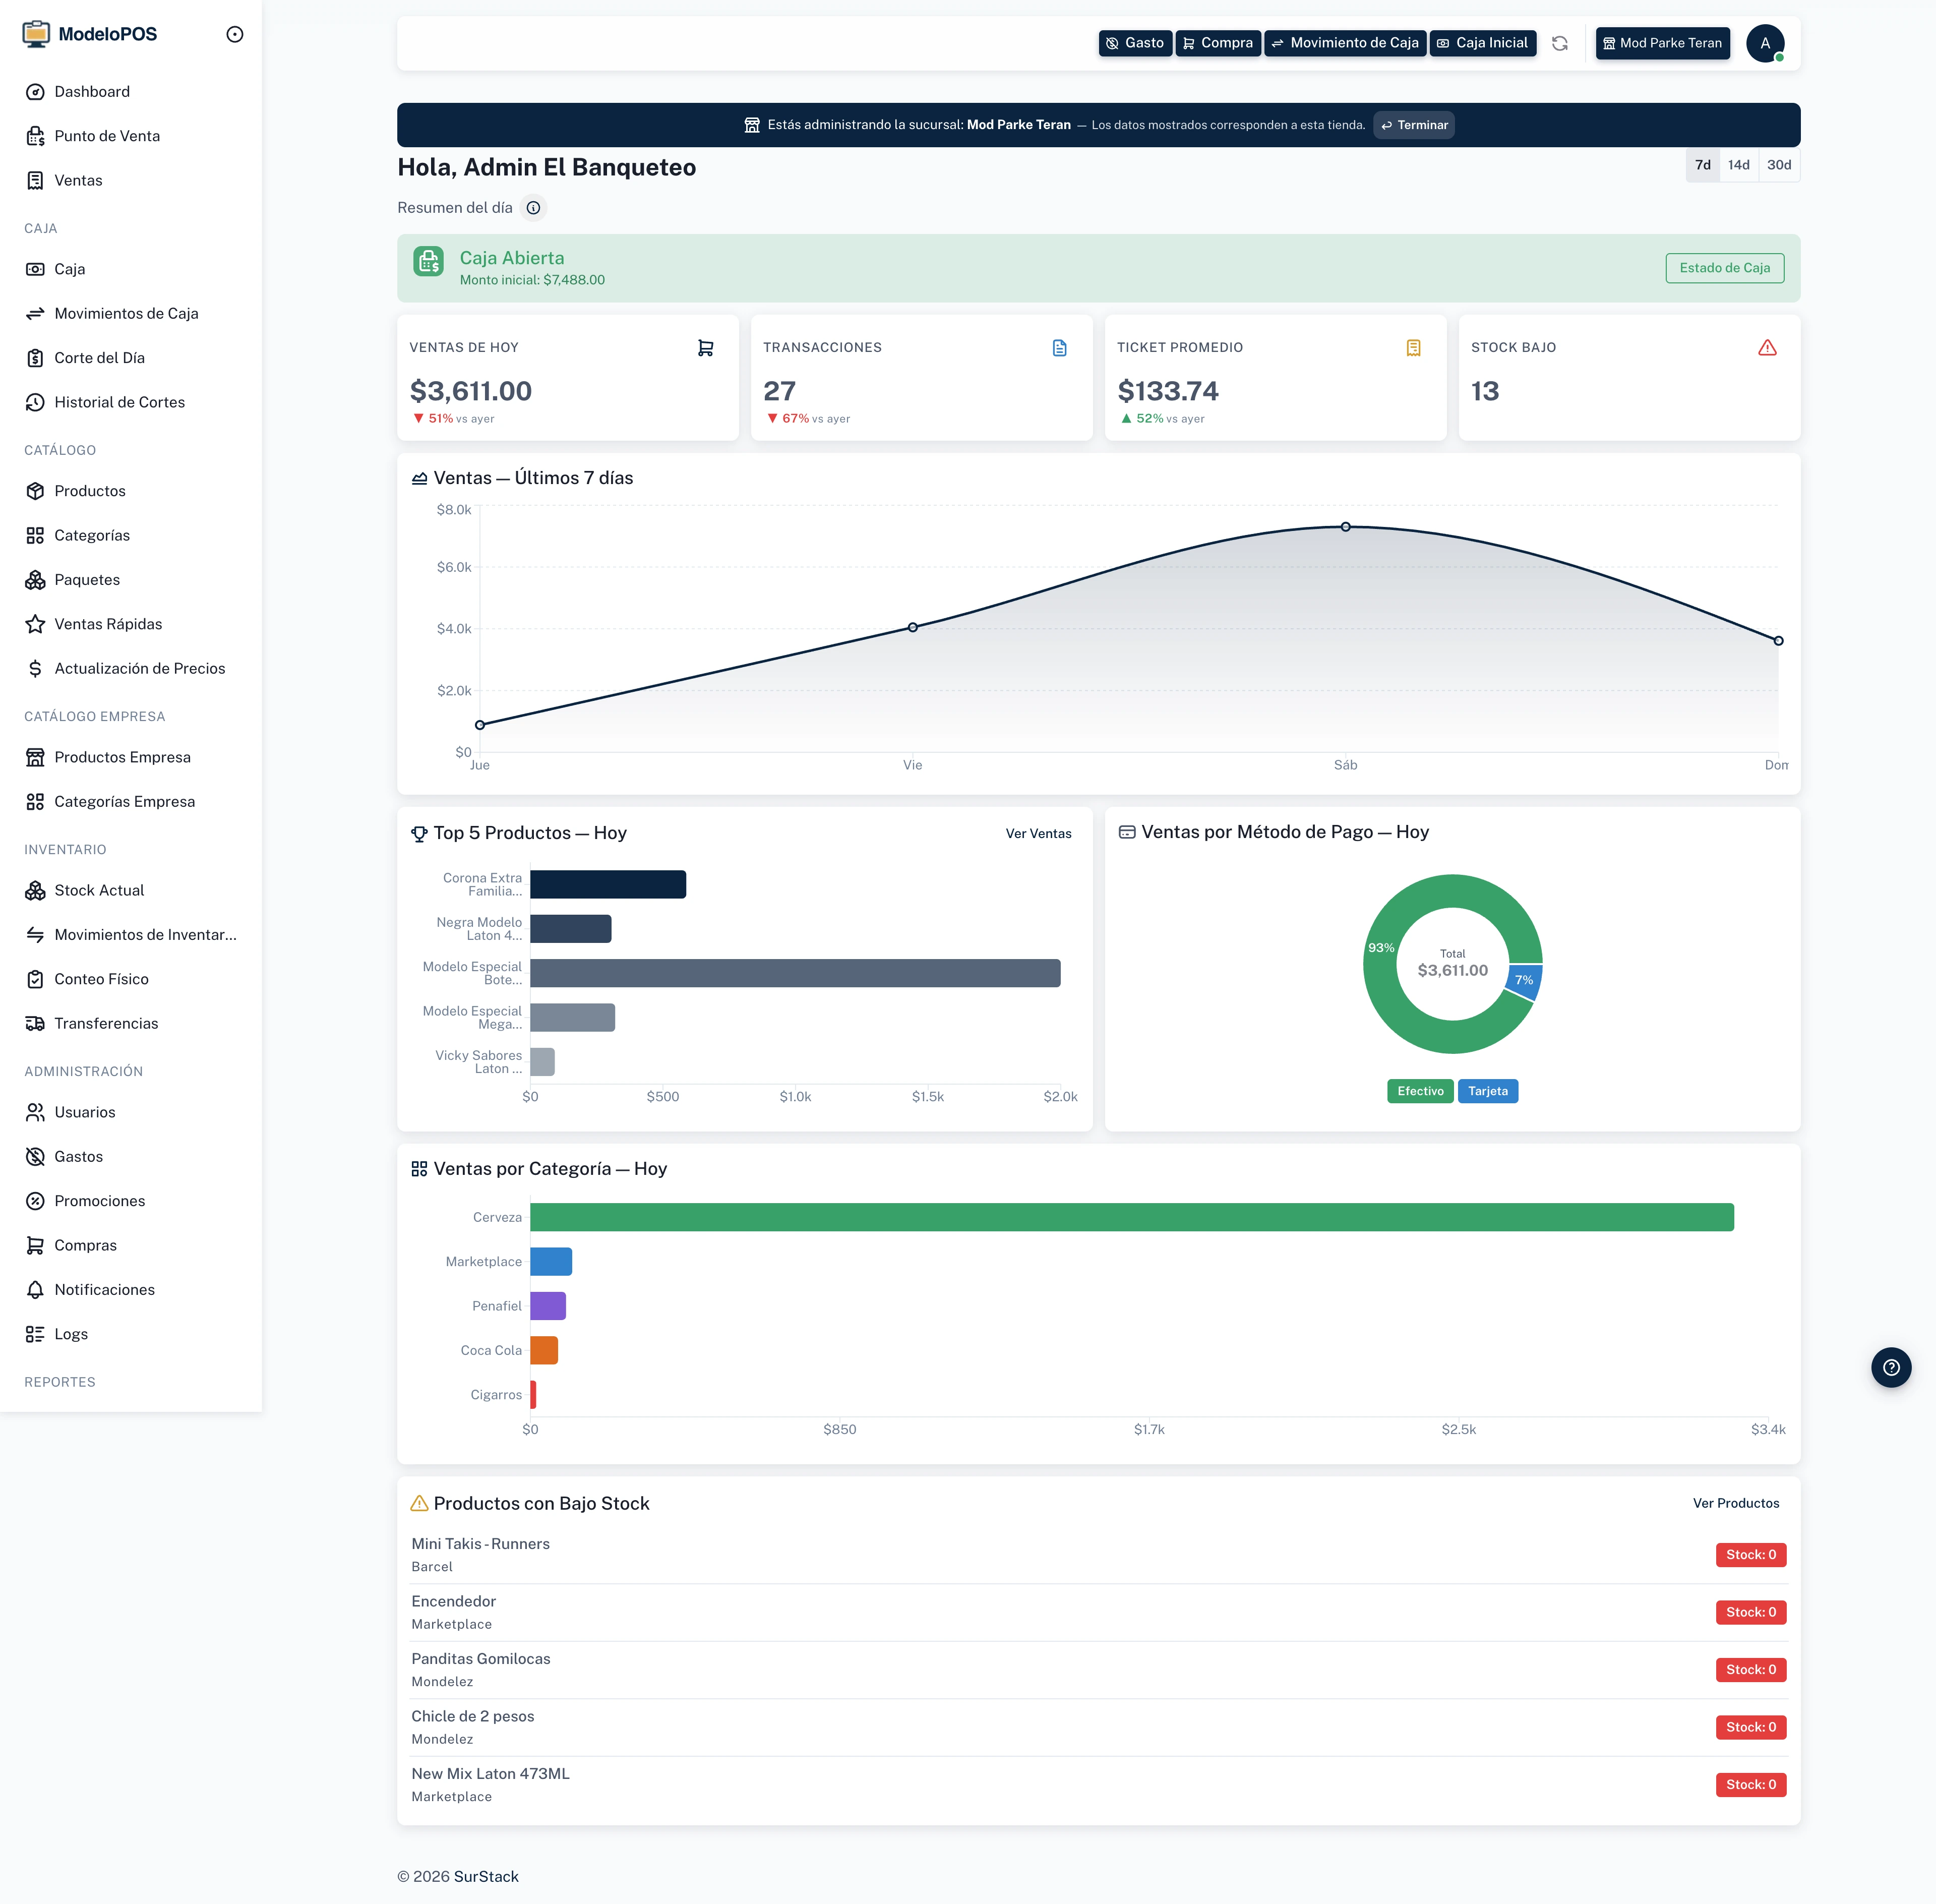The image size is (1936, 1904).
Task: Toggle the Tarjeta payment method filter
Action: 1488,1091
